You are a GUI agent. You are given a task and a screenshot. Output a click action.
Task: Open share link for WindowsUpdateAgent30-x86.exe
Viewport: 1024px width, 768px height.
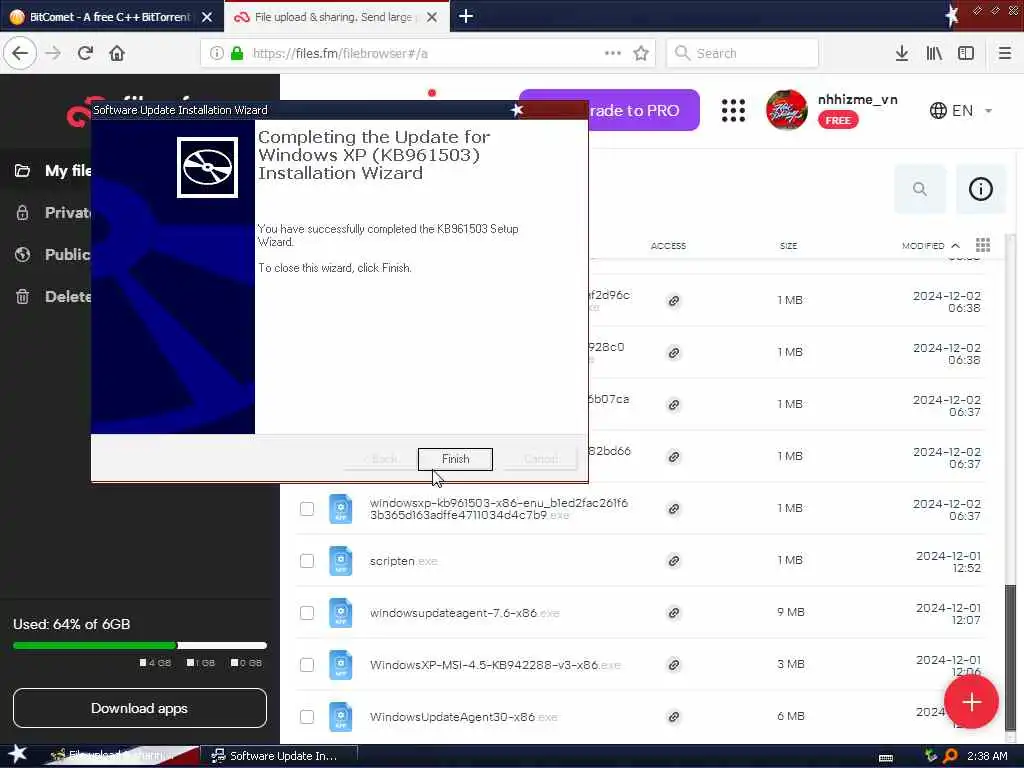[x=673, y=716]
